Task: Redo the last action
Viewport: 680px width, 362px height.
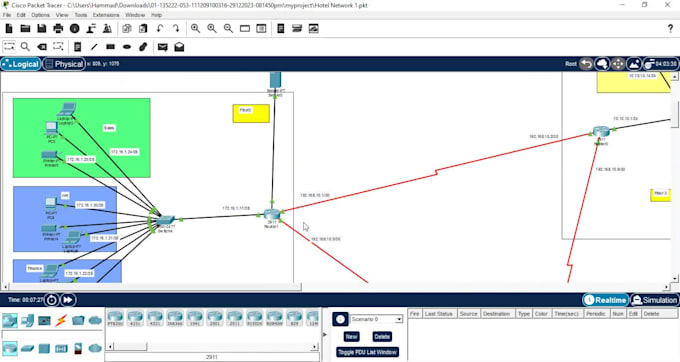Action: tap(176, 29)
